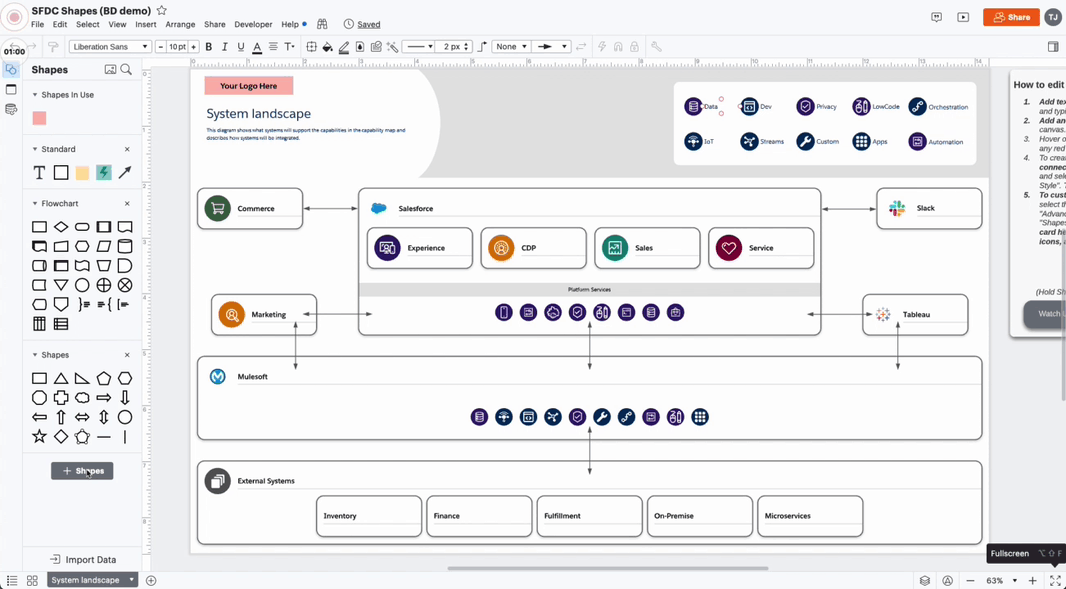Open the end arrow style dropdown
Screen dimensions: 1066x589
point(551,47)
